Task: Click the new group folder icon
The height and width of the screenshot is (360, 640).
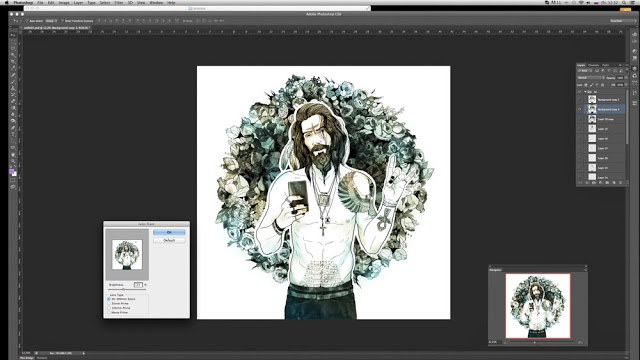Action: coord(607,182)
